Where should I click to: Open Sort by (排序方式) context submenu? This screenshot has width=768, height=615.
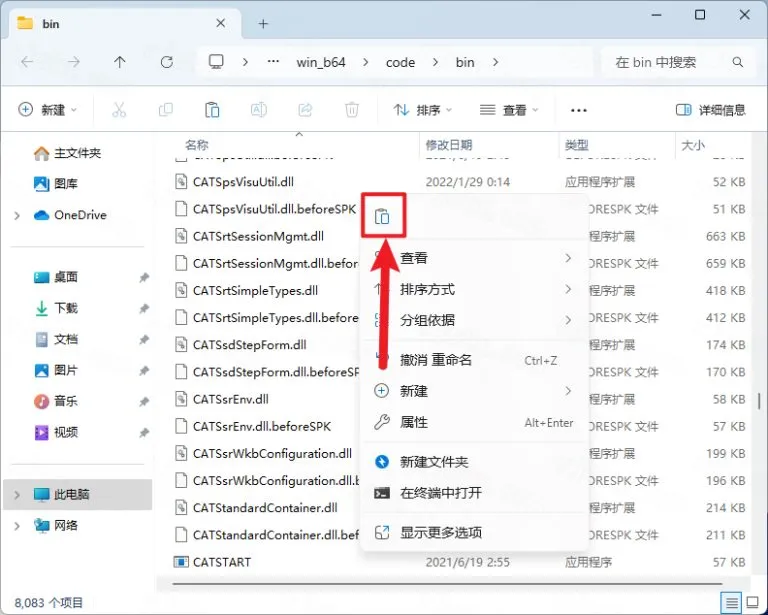[474, 289]
